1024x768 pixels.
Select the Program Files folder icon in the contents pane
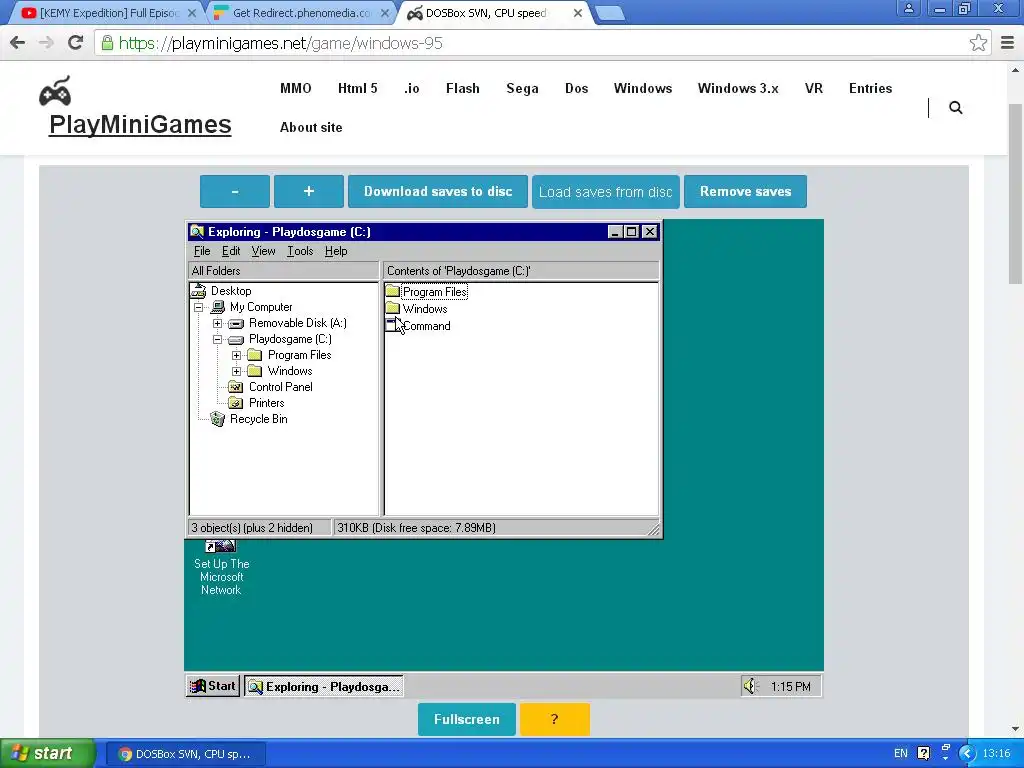(x=392, y=291)
